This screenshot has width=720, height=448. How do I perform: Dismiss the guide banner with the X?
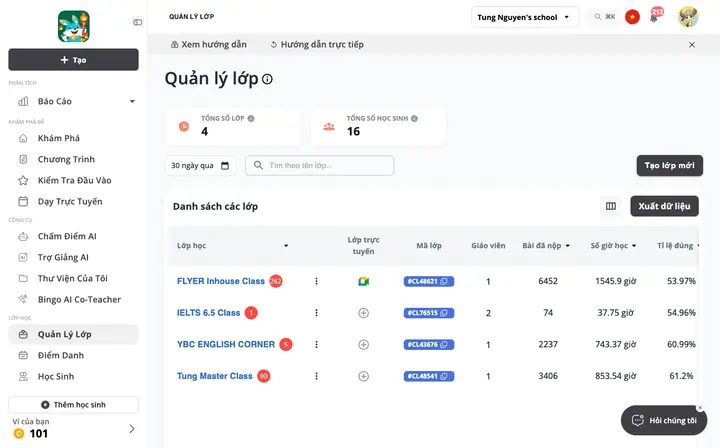click(x=692, y=45)
